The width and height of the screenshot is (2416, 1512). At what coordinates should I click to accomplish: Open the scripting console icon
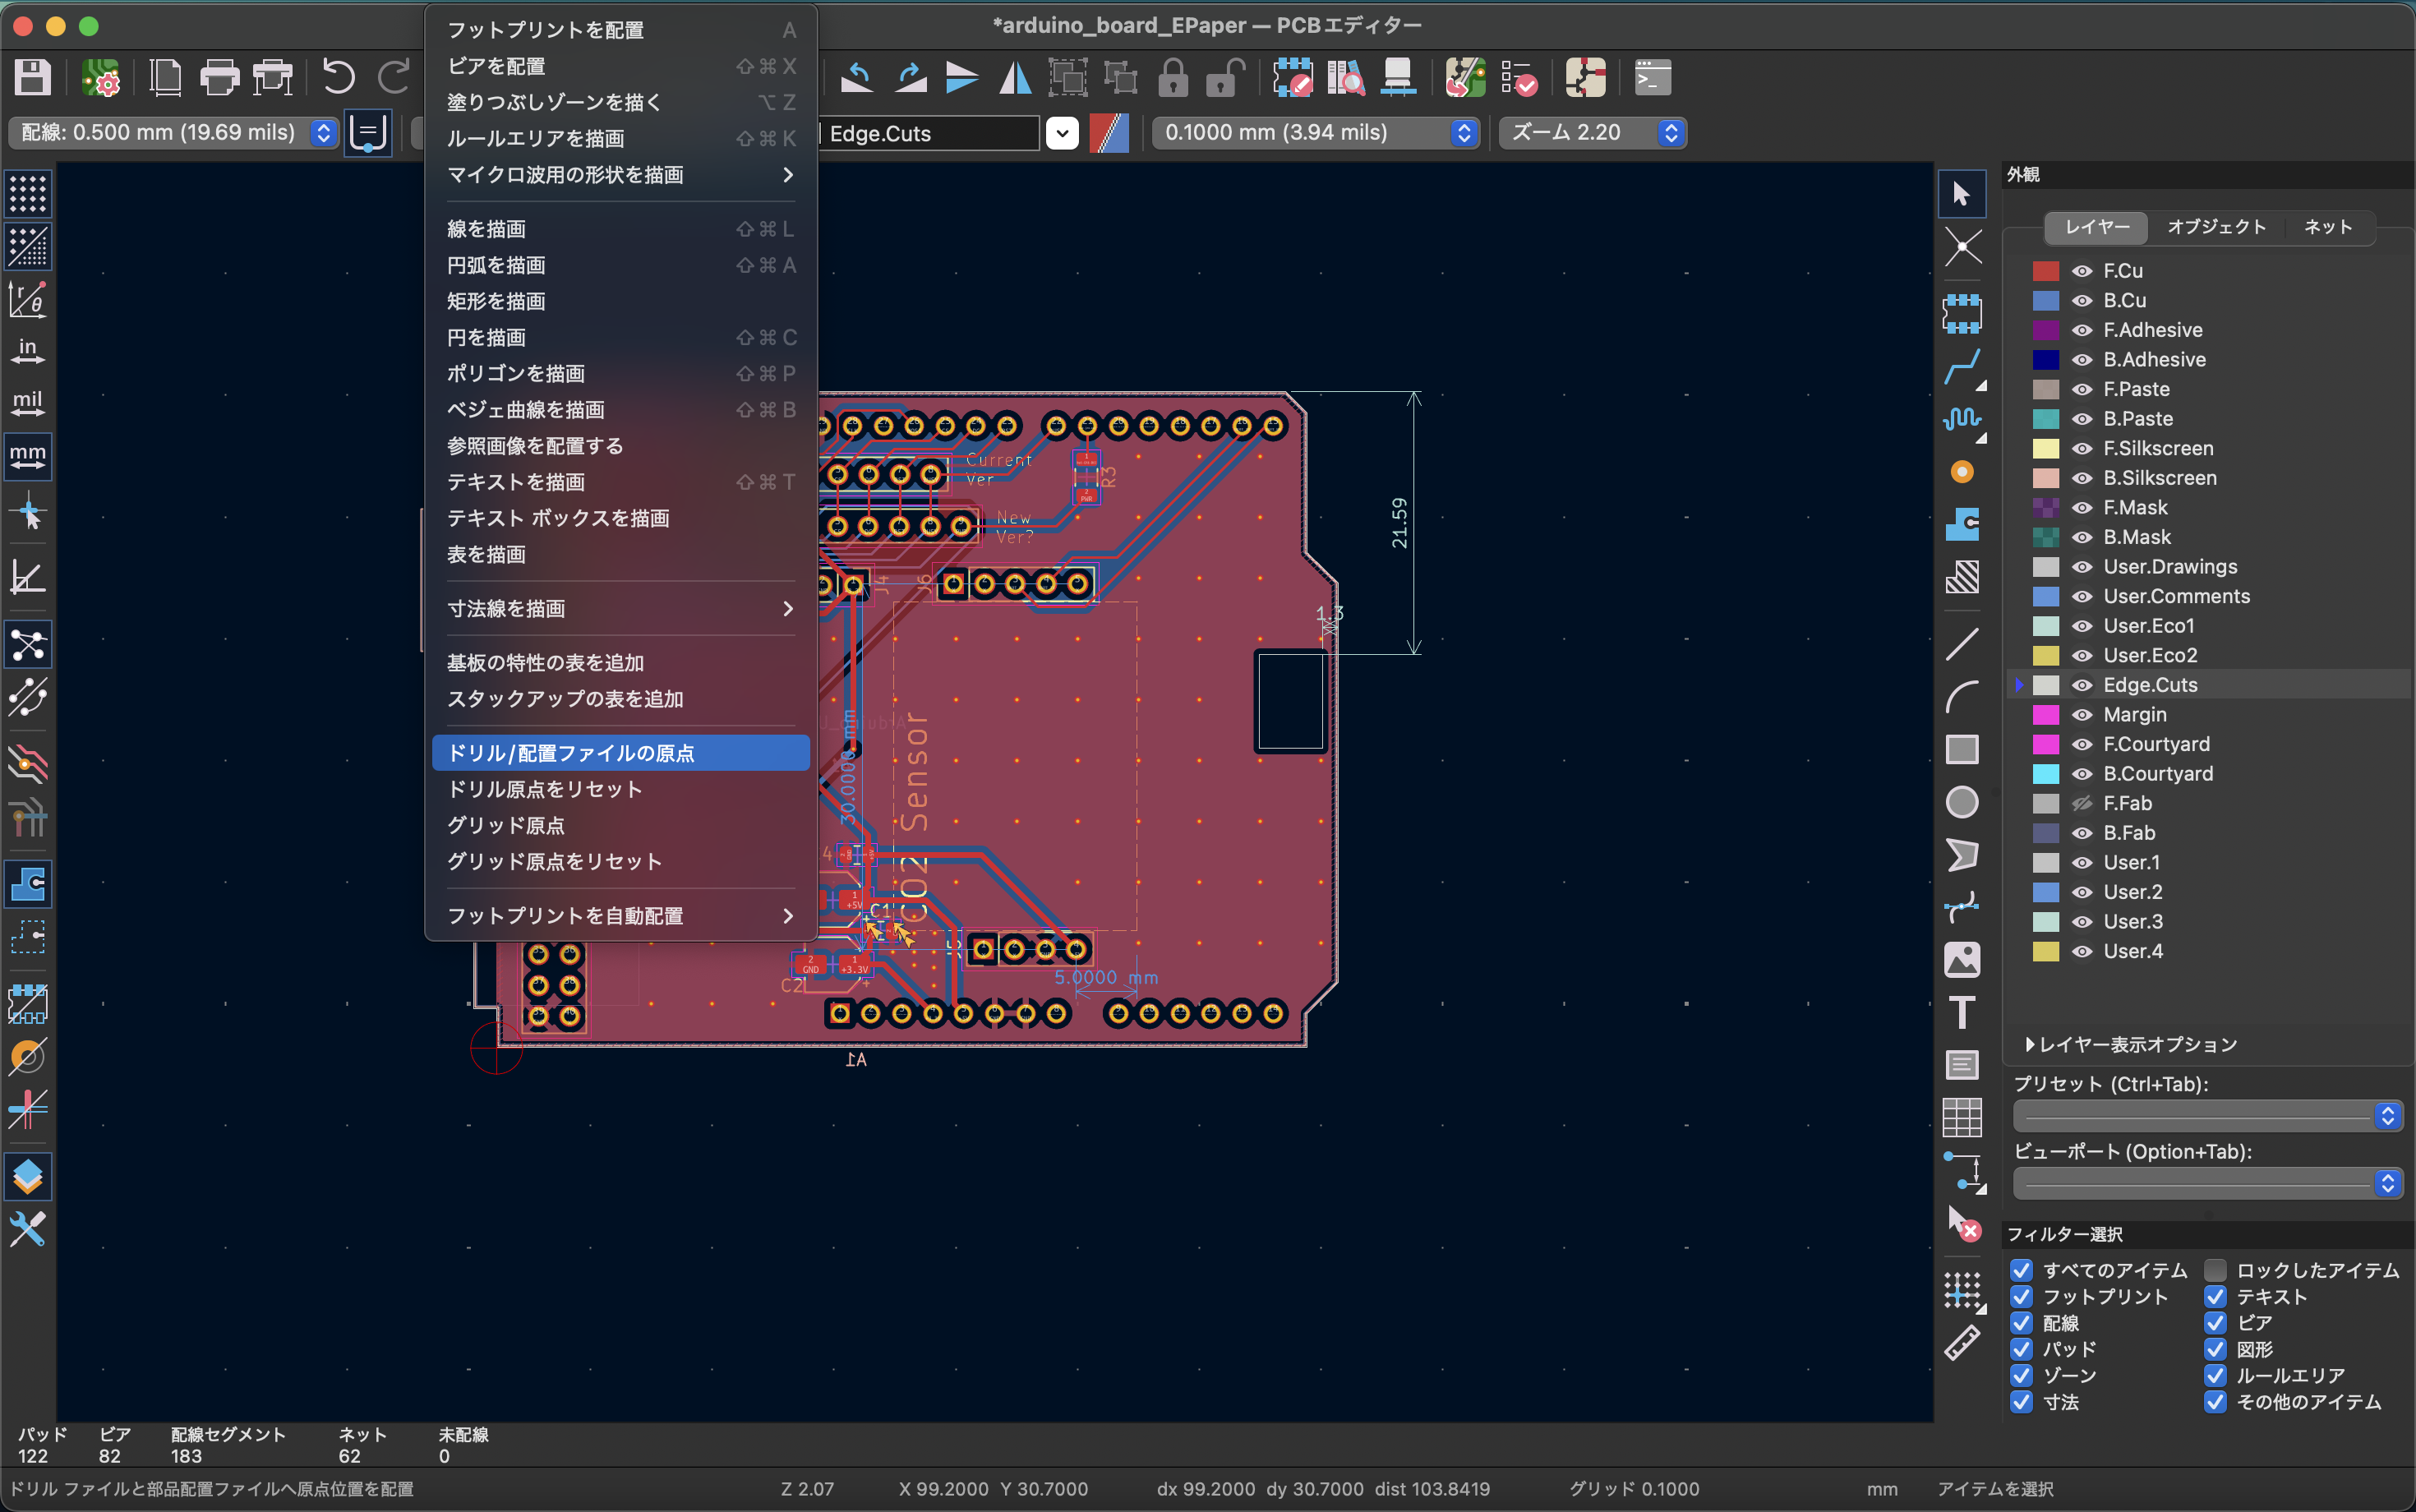click(1652, 77)
